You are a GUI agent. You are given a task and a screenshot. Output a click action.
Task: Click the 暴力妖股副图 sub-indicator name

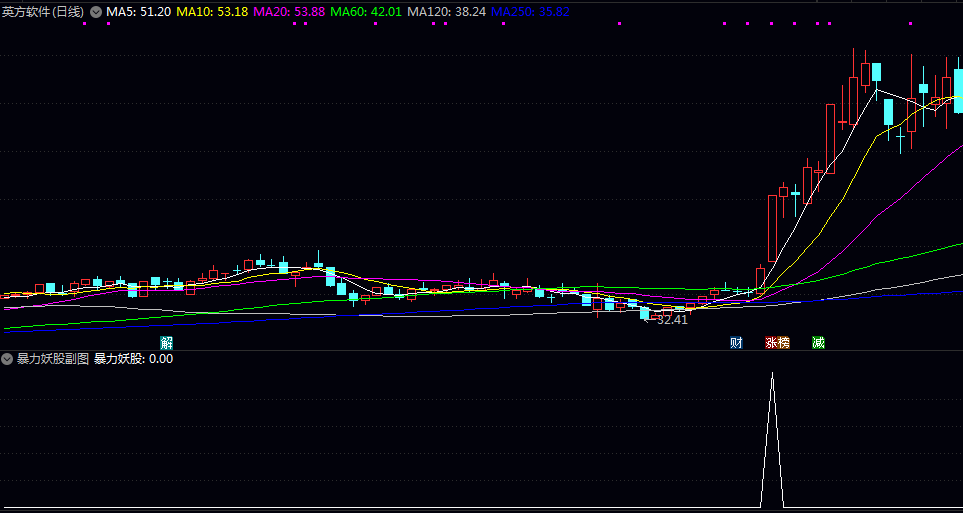pyautogui.click(x=53, y=358)
